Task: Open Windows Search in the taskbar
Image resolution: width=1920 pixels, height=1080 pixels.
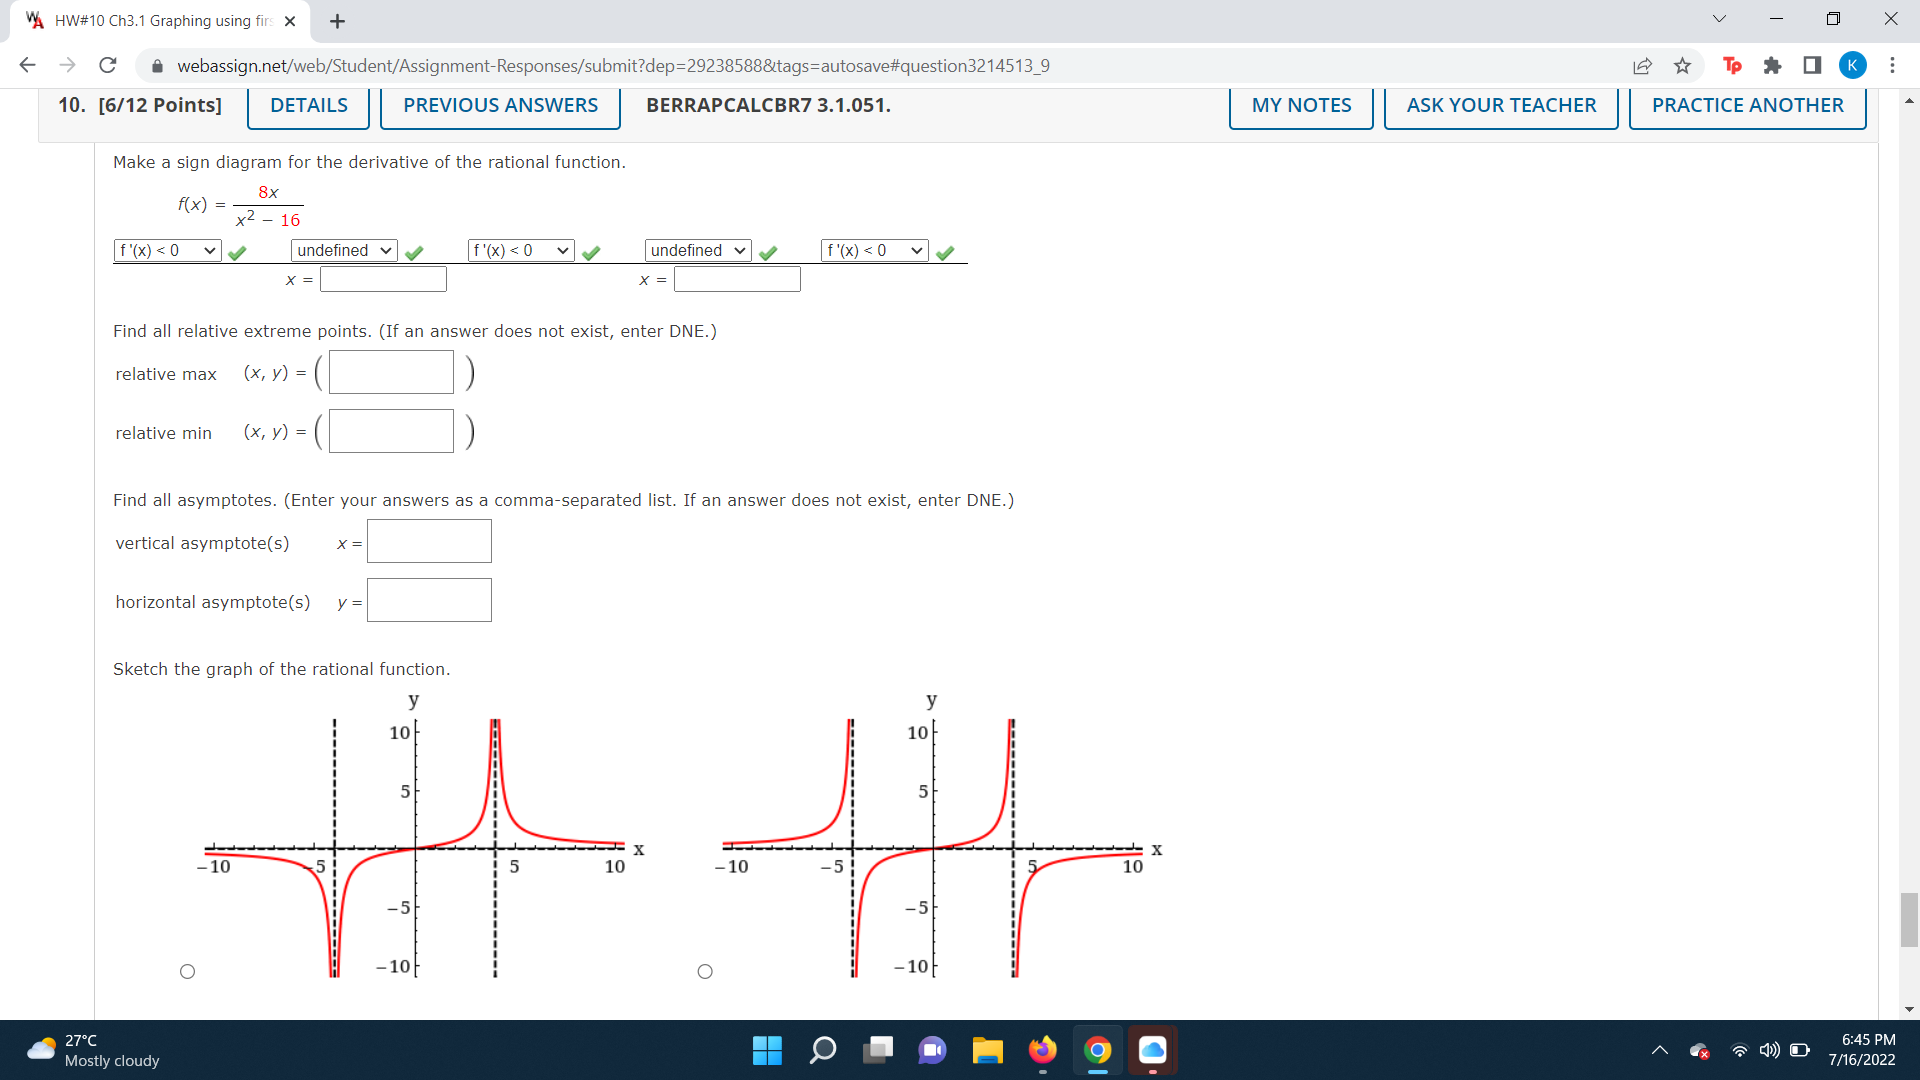Action: (x=823, y=1051)
